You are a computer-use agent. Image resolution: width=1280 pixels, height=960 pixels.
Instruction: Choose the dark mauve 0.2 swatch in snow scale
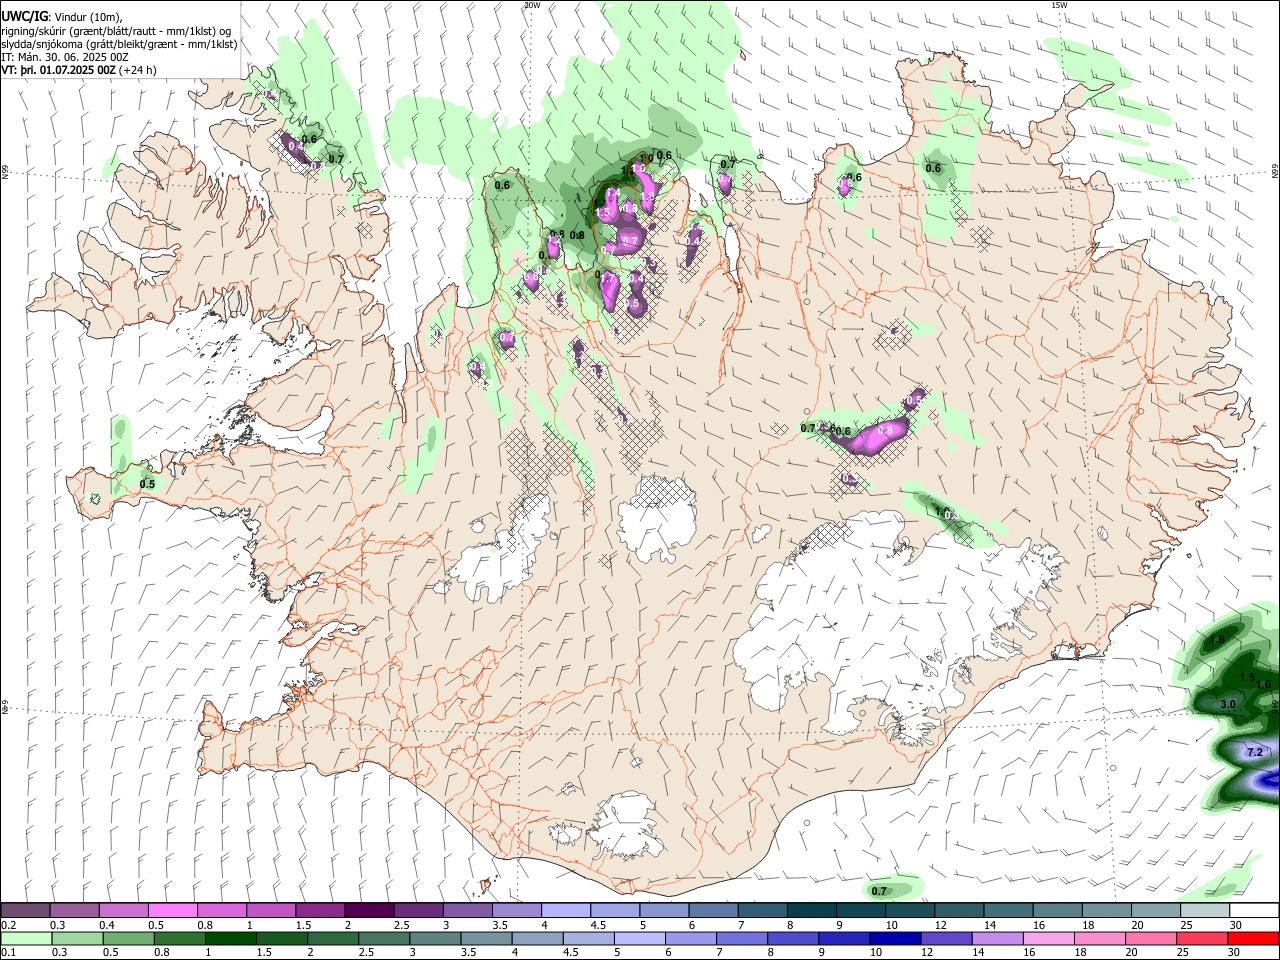(x=25, y=910)
